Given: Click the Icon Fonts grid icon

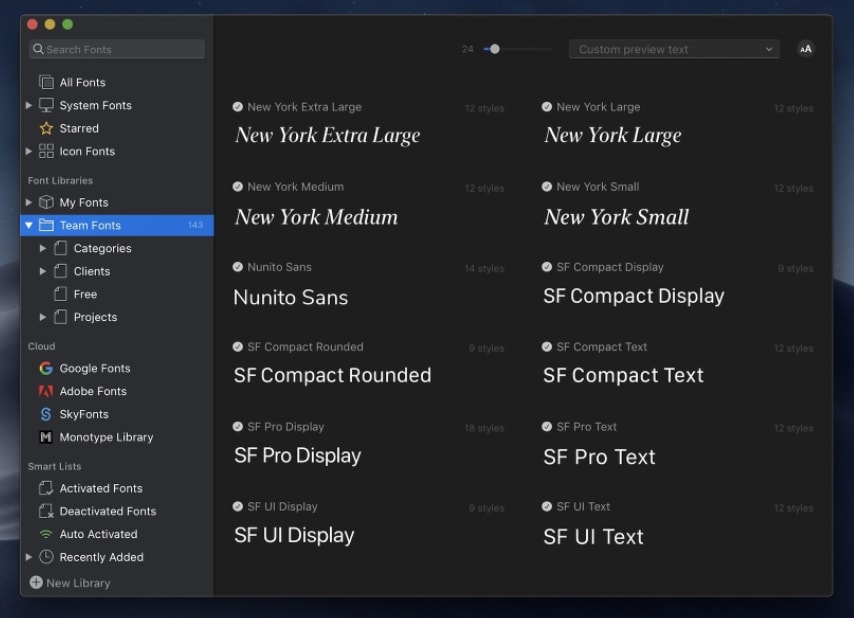Looking at the screenshot, I should pos(46,151).
